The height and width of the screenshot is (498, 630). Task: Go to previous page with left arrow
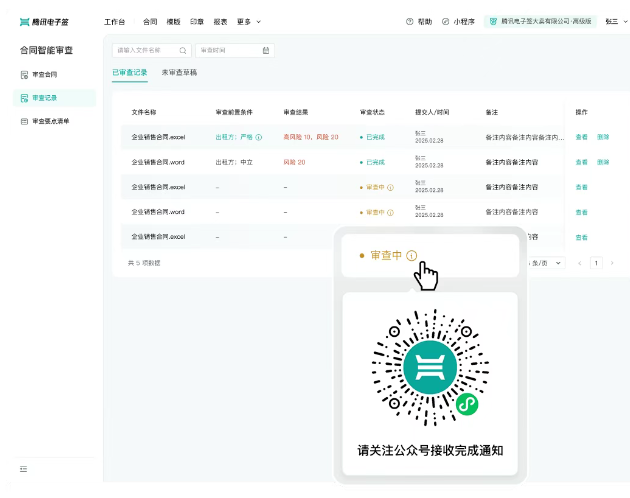coord(579,263)
